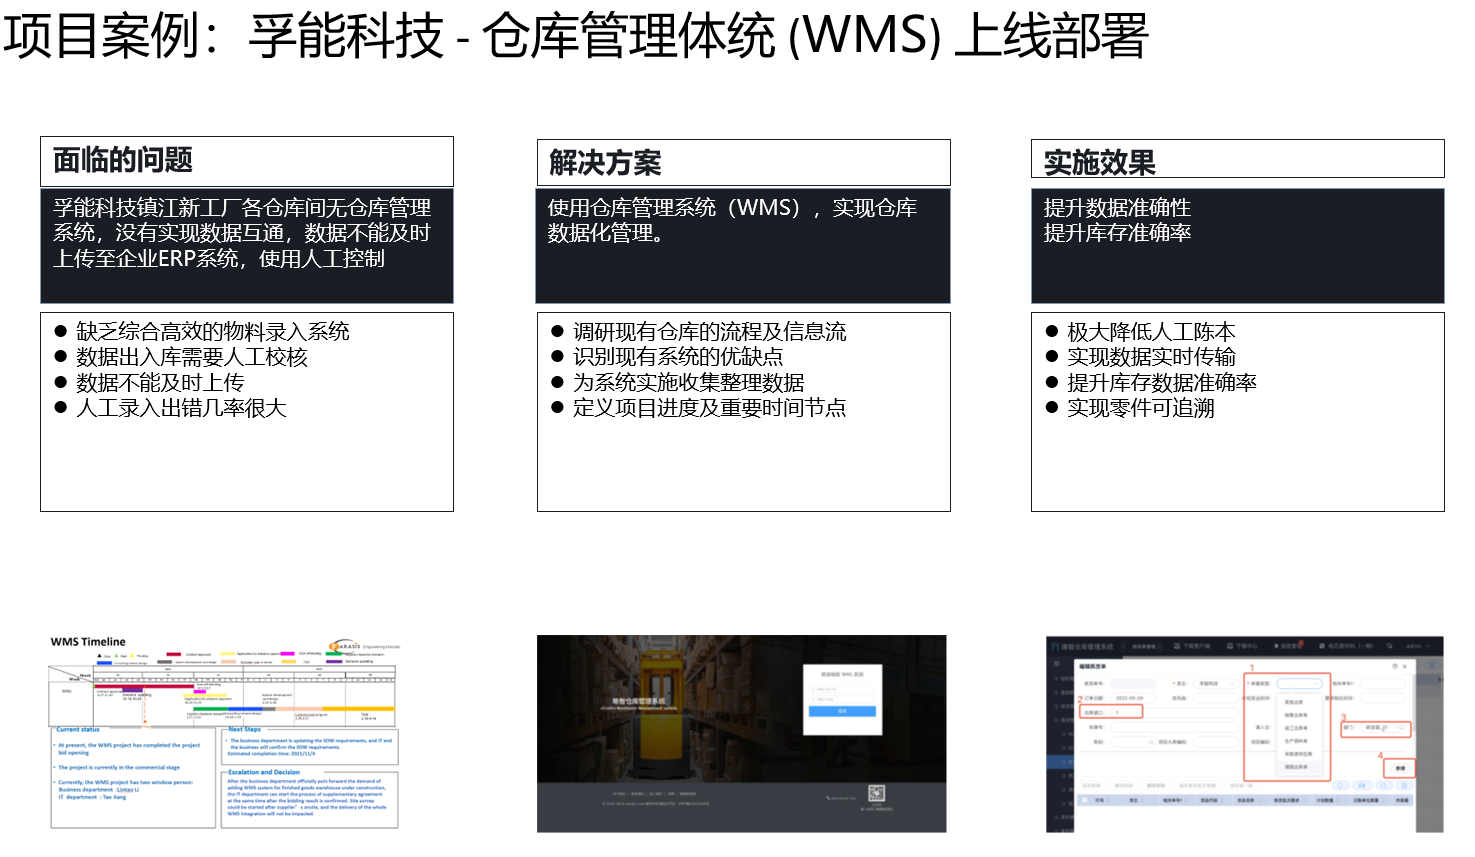Select bullet 缺乏综合高效的物料录入系统
Screen dimensions: 1475x857
[203, 332]
